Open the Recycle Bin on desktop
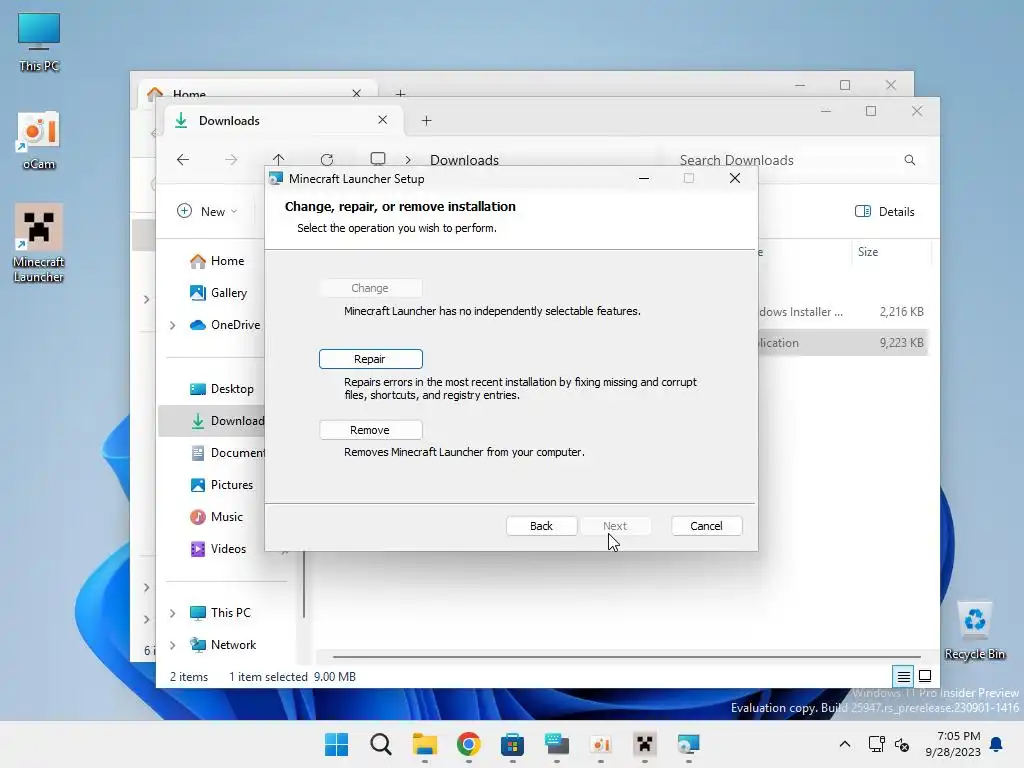Image resolution: width=1024 pixels, height=768 pixels. (x=975, y=630)
